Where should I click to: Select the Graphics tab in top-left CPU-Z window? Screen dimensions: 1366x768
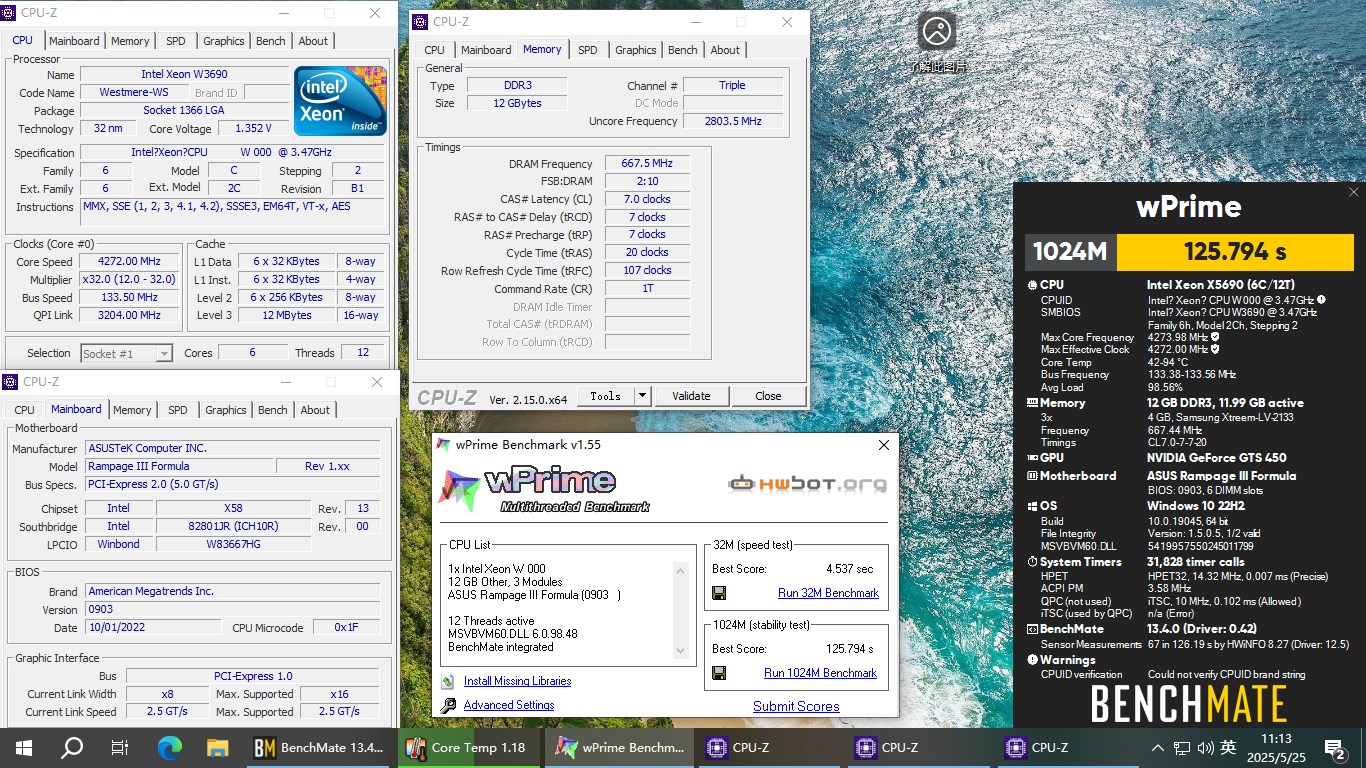(x=223, y=41)
